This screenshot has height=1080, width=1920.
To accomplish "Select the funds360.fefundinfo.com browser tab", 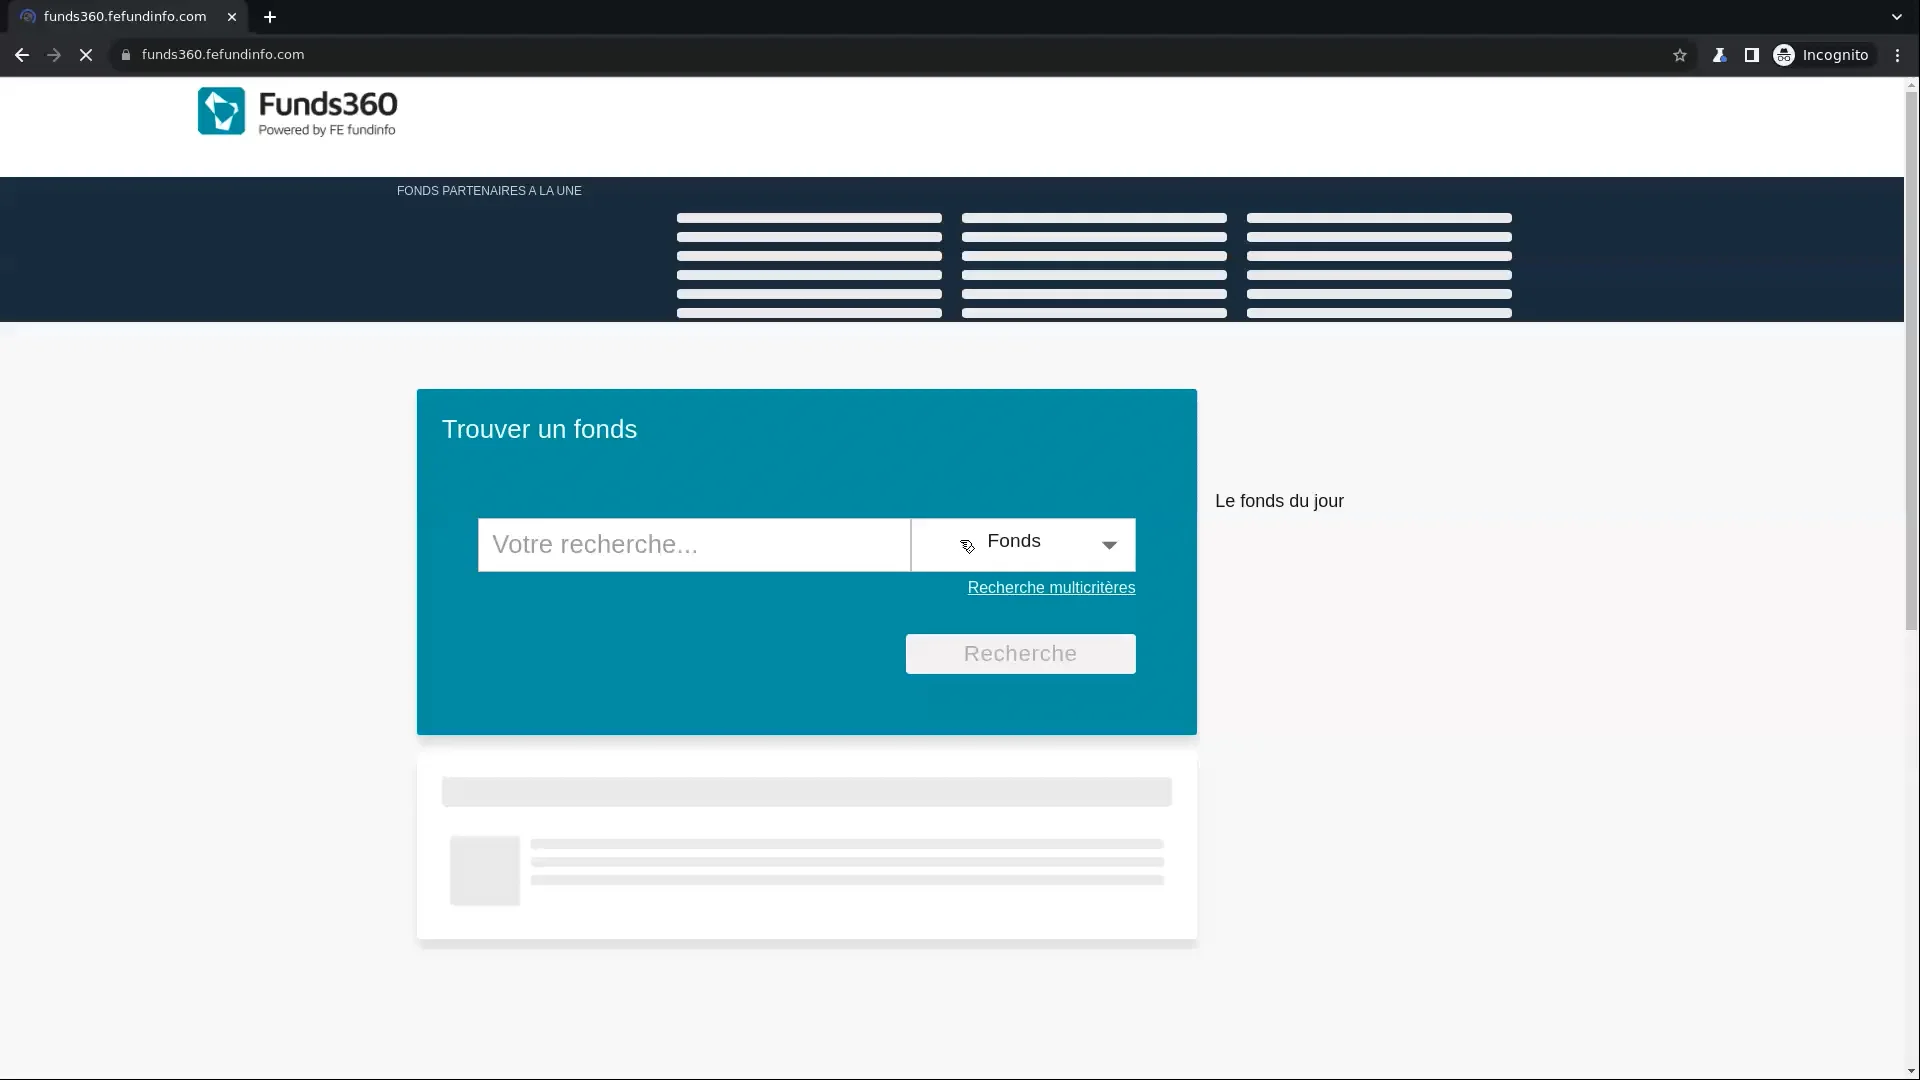I will click(x=128, y=17).
